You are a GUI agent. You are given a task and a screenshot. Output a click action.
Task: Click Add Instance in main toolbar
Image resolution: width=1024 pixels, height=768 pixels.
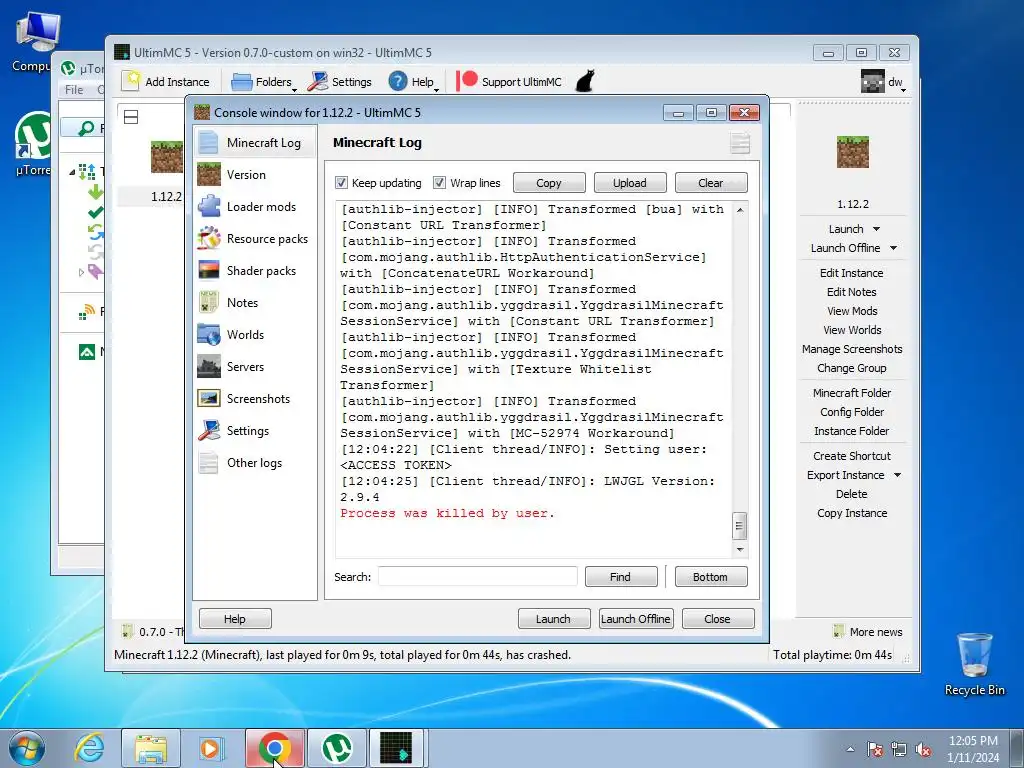(166, 82)
